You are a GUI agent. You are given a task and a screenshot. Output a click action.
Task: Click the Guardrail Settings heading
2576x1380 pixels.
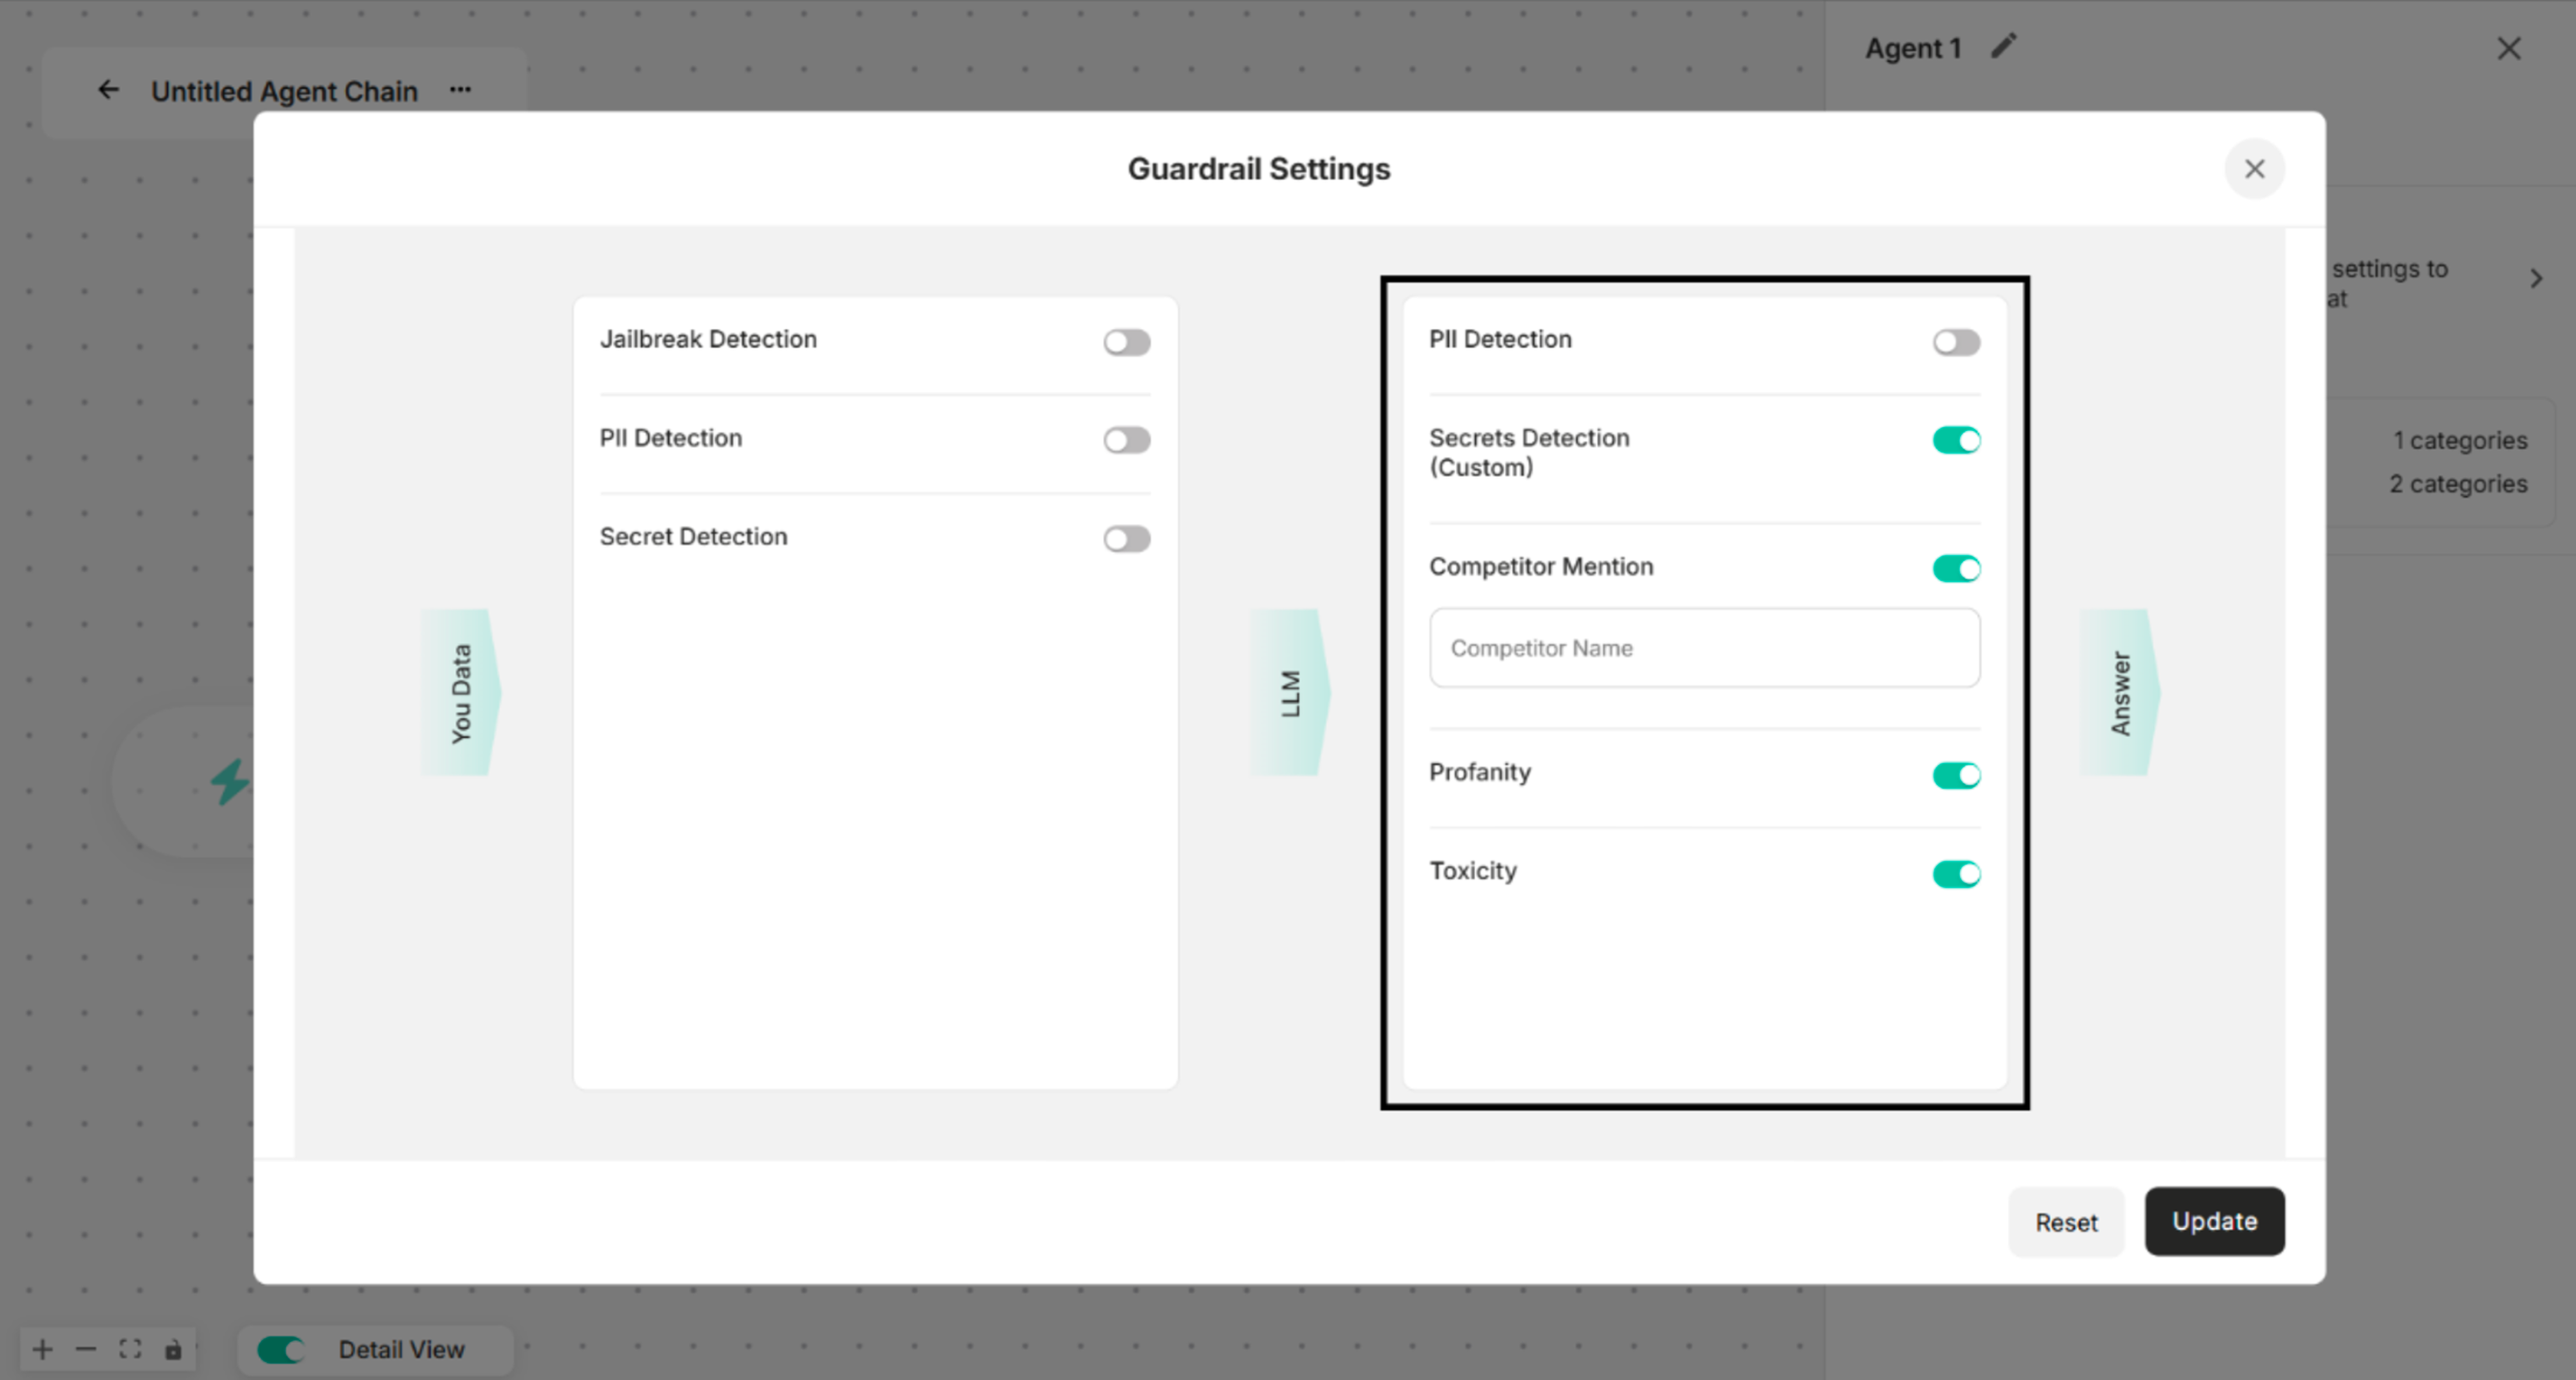pyautogui.click(x=1259, y=169)
